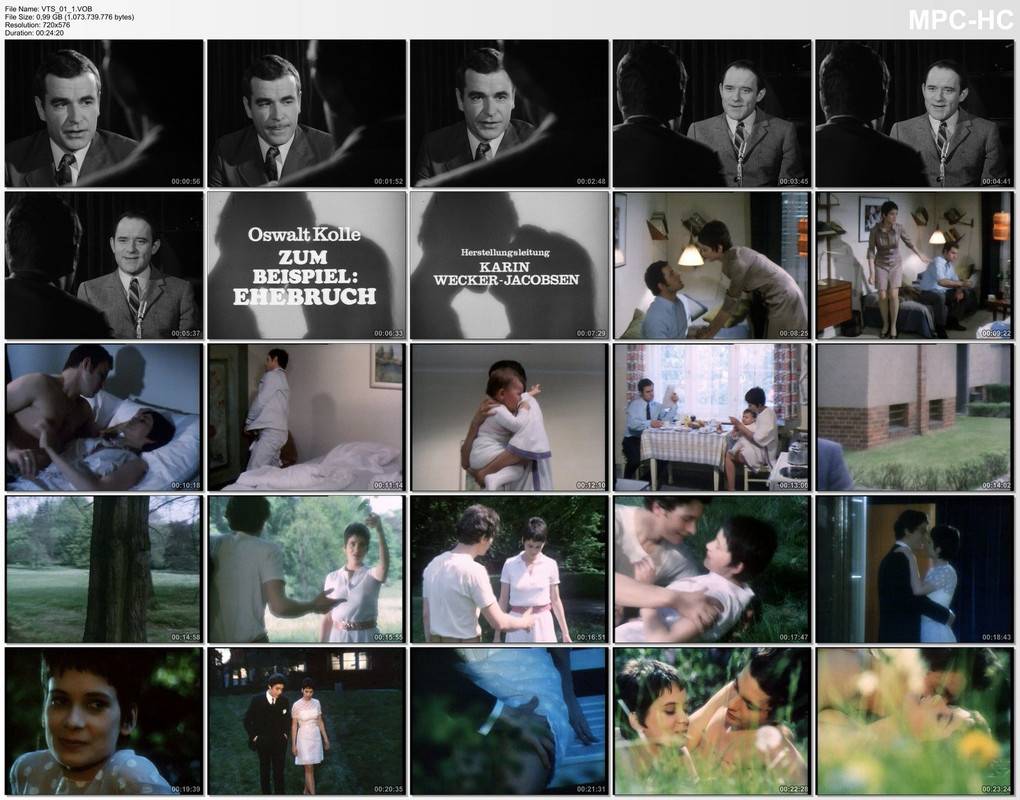Viewport: 1020px width, 800px height.
Task: Select the thumbnail timestamped 00:20:35
Action: pyautogui.click(x=306, y=721)
